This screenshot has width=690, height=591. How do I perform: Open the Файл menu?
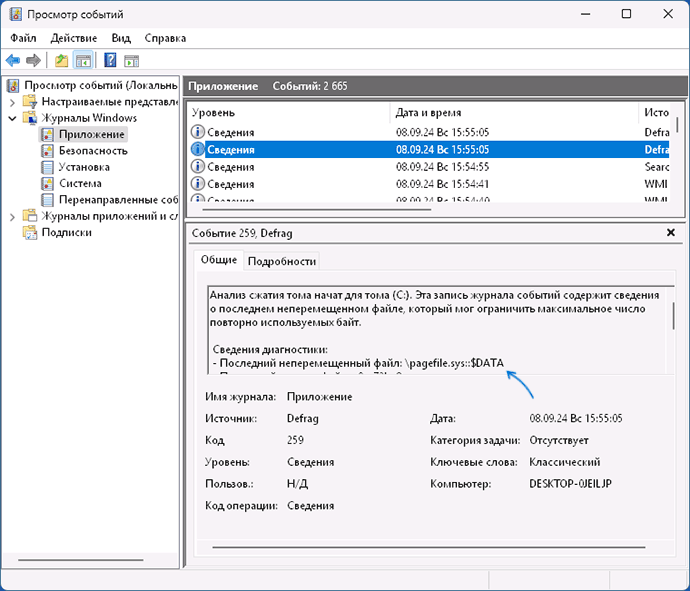point(23,38)
